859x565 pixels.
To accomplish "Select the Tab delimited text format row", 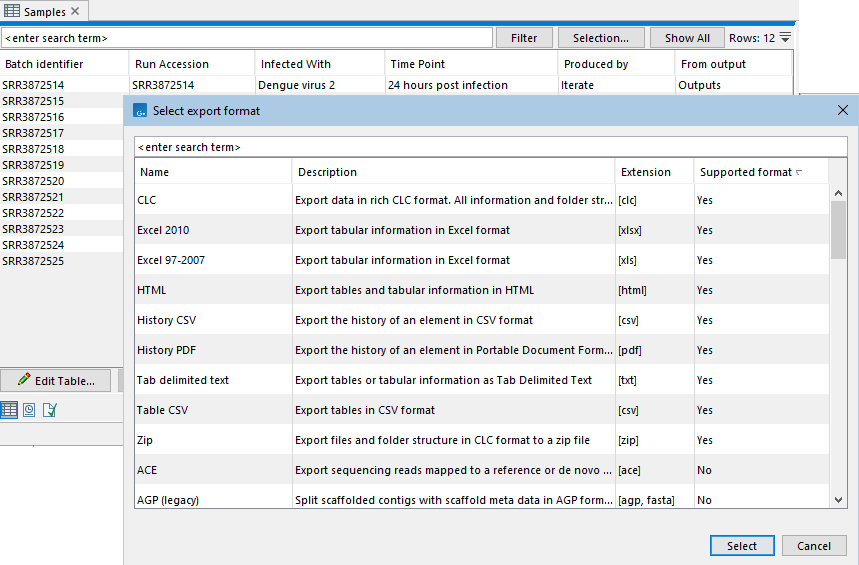I will (x=183, y=380).
